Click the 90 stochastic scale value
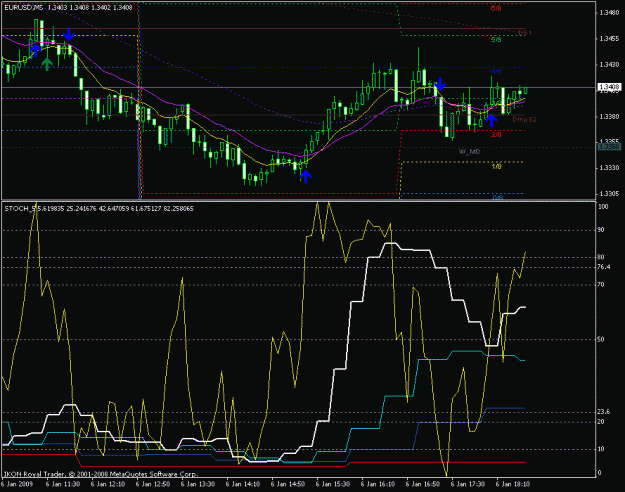 pyautogui.click(x=601, y=230)
